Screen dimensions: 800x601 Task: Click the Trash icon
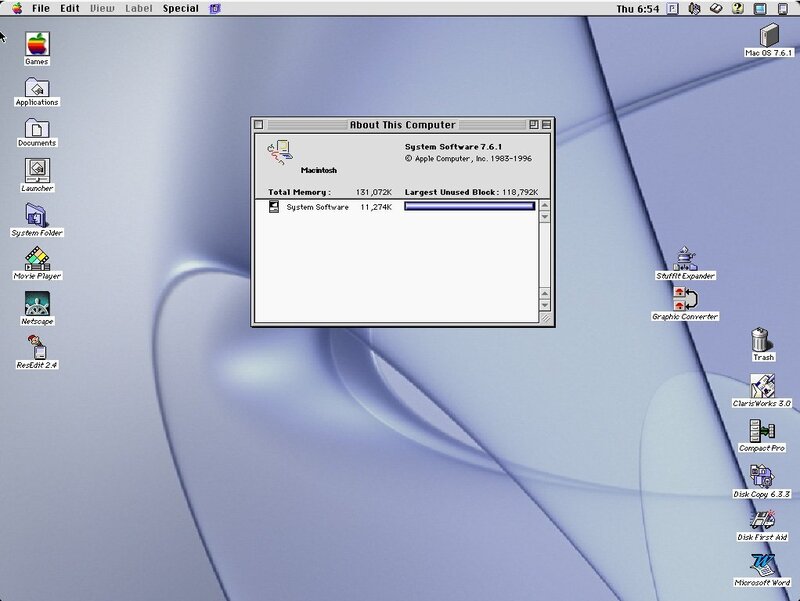[763, 339]
